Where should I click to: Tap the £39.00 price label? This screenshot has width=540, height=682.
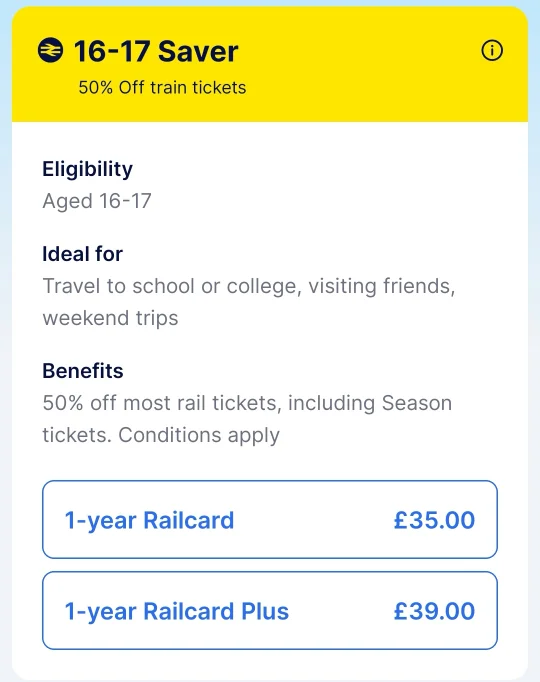click(x=434, y=611)
